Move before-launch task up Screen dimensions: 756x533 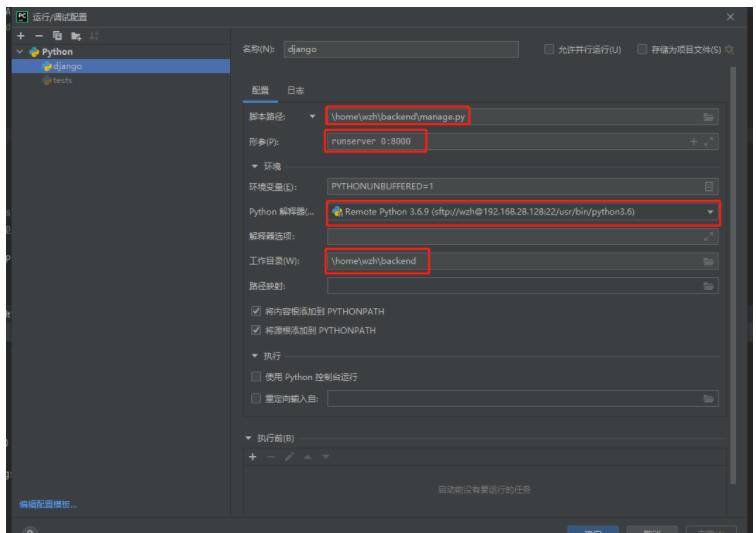(308, 456)
